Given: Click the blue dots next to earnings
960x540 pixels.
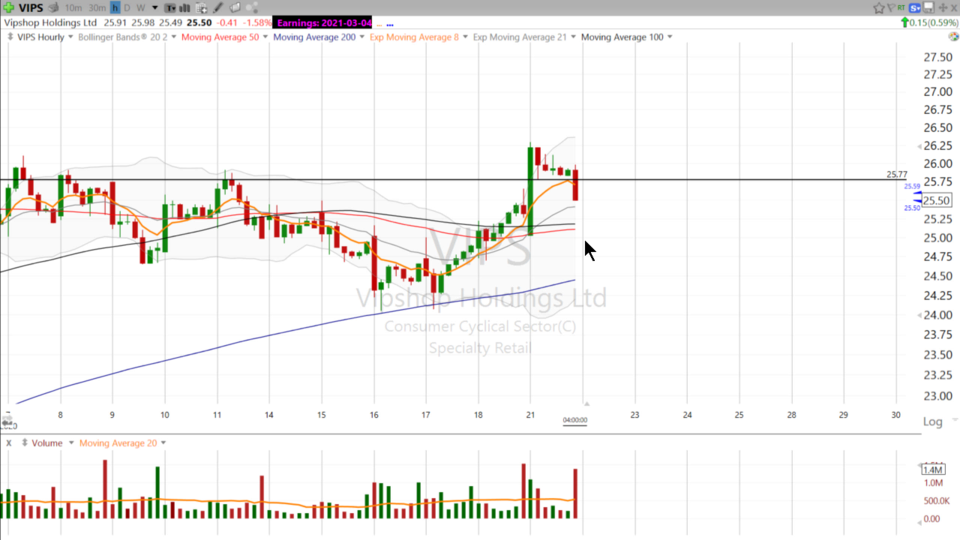Looking at the screenshot, I should (390, 25).
